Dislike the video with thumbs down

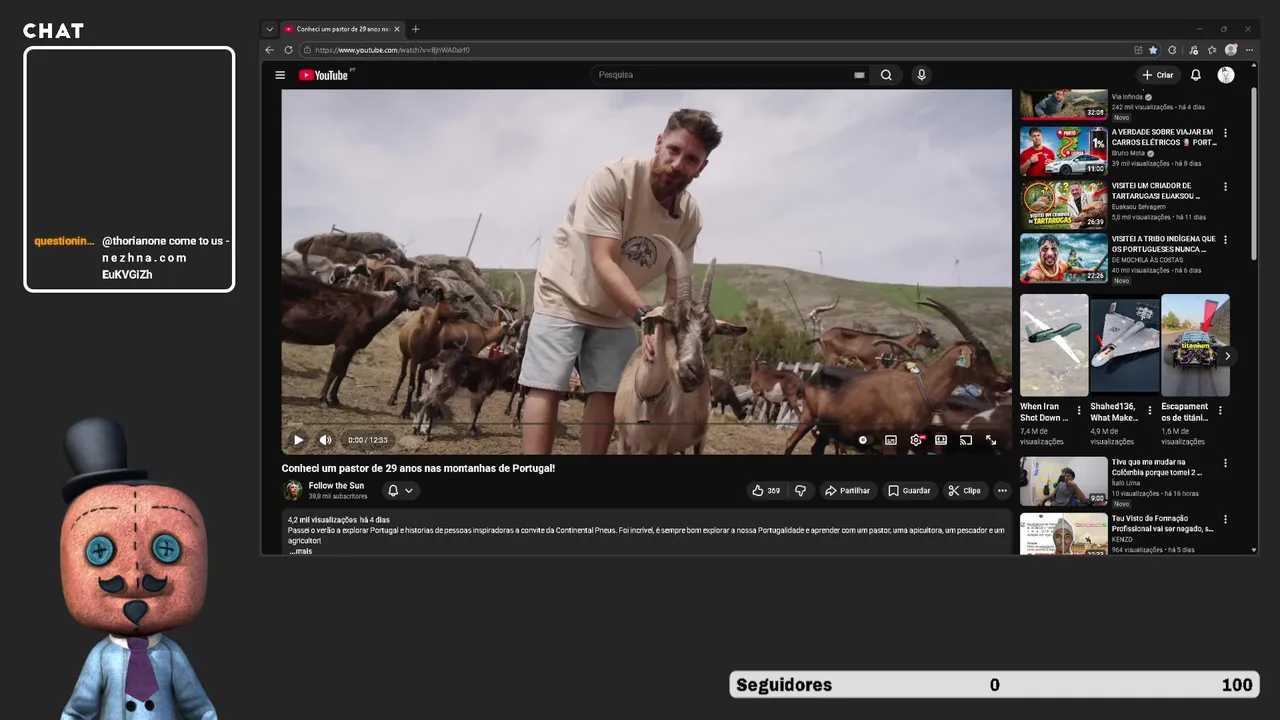[x=800, y=491]
